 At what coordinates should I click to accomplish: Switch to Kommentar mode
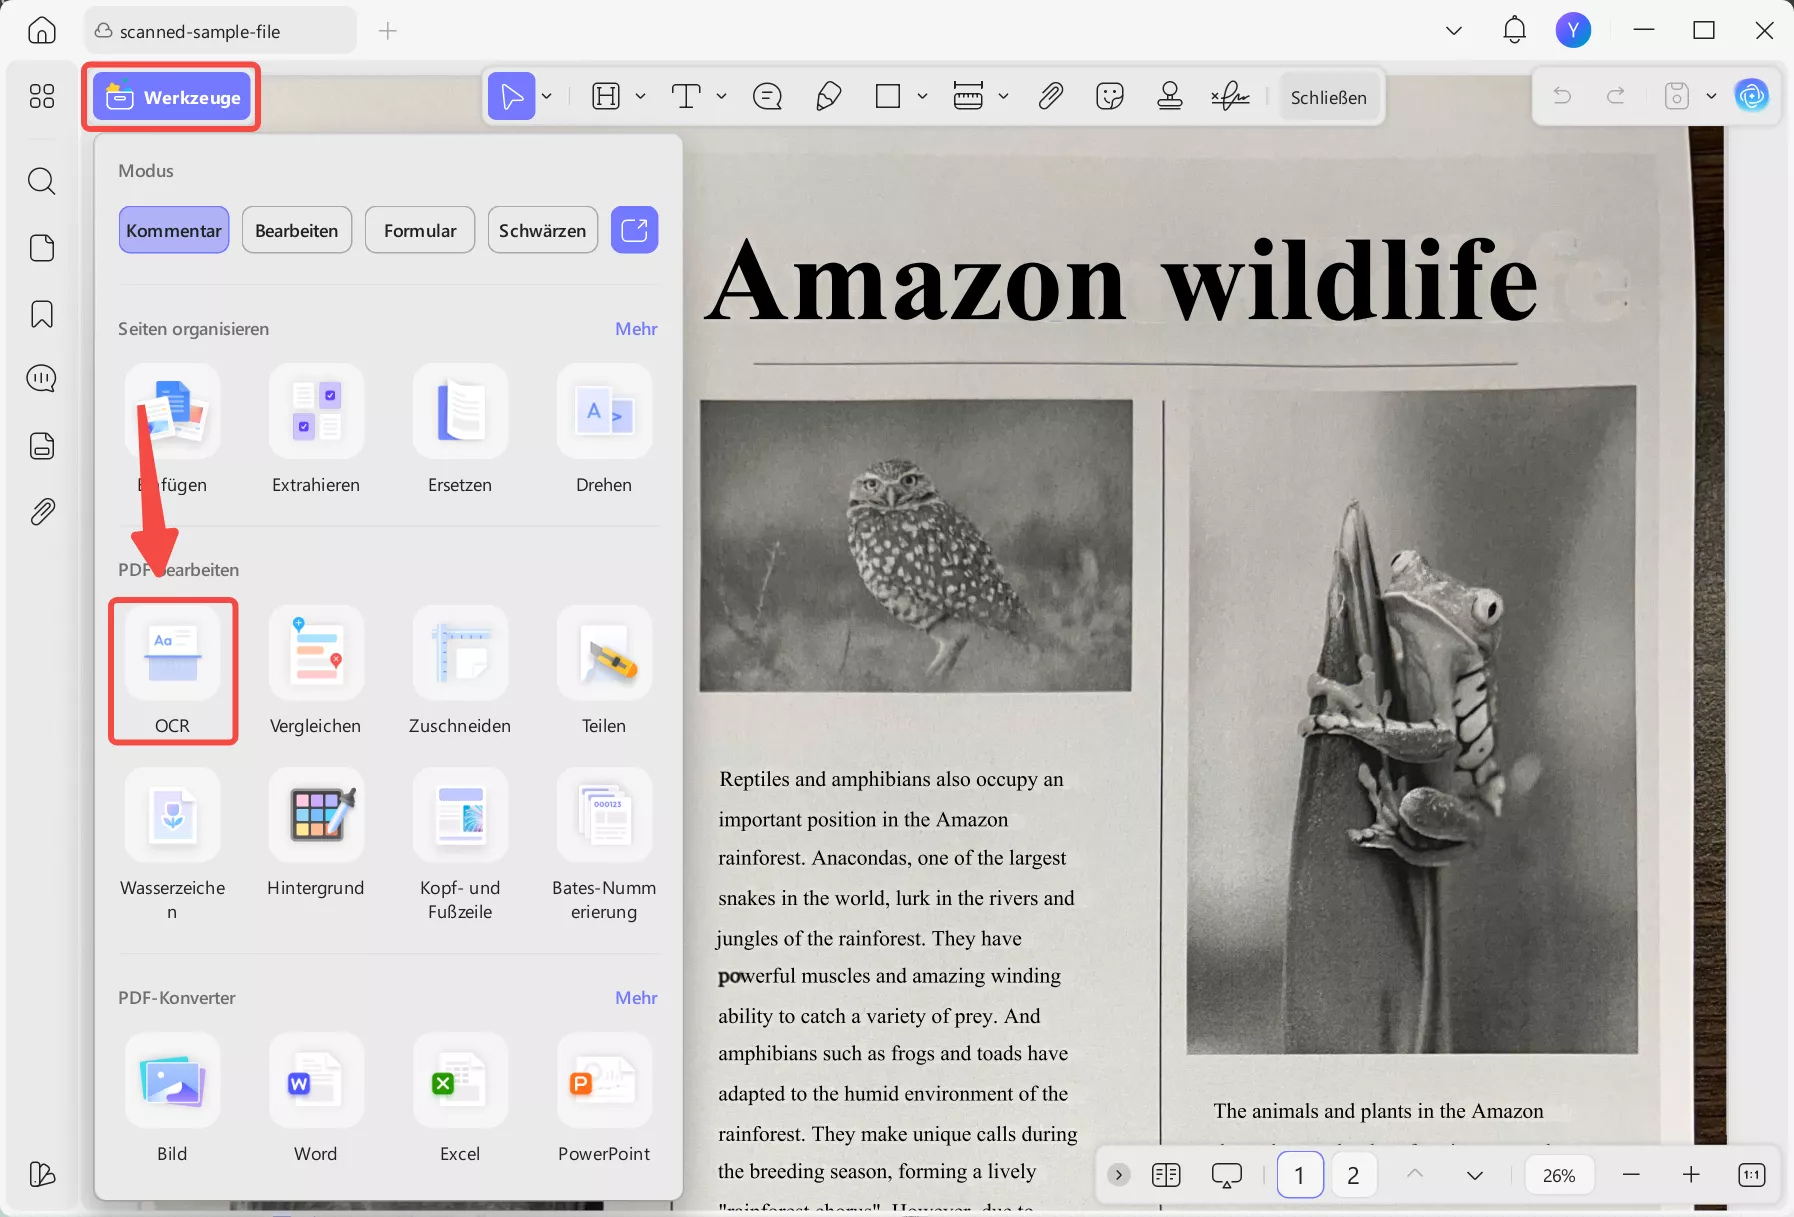pos(174,230)
